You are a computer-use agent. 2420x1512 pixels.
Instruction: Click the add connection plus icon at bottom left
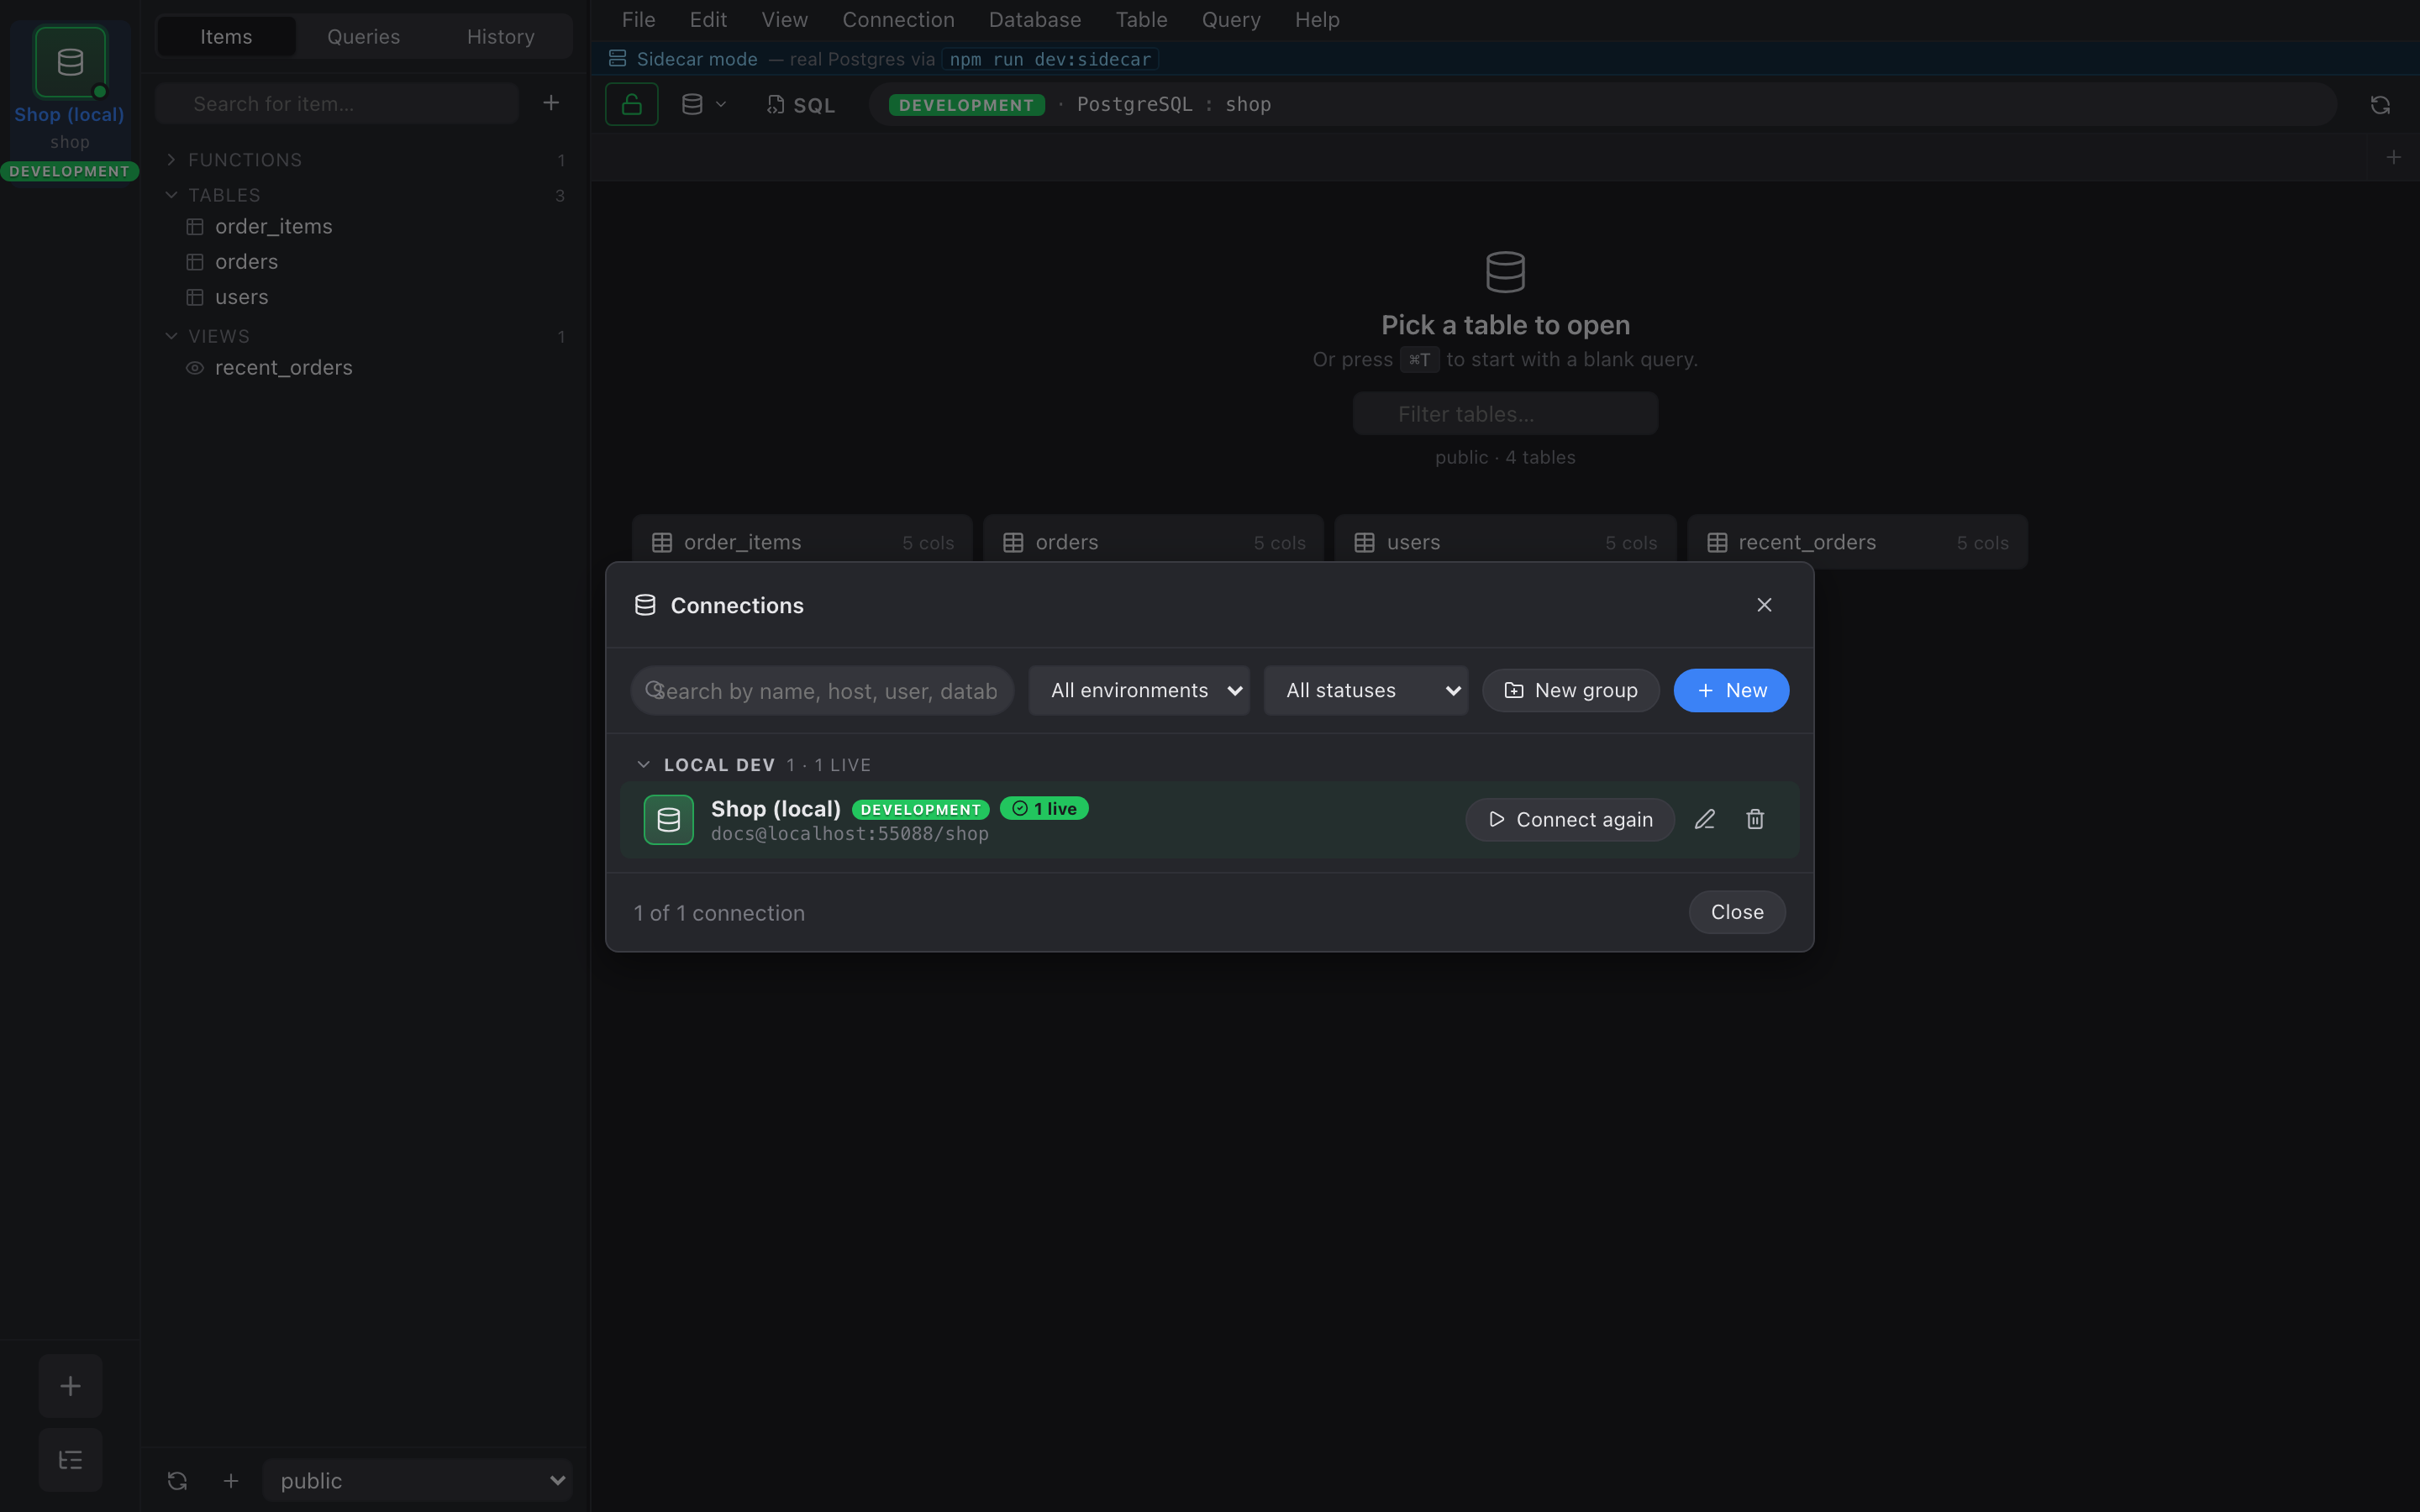pos(70,1386)
